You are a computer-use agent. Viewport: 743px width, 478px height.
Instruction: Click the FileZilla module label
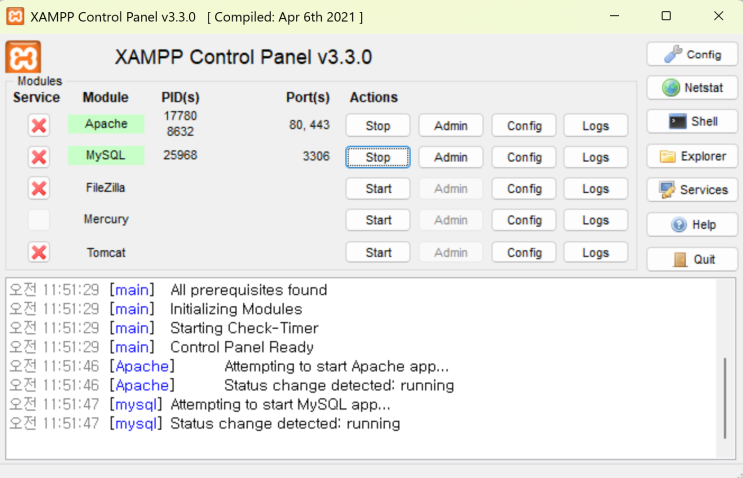pyautogui.click(x=106, y=188)
